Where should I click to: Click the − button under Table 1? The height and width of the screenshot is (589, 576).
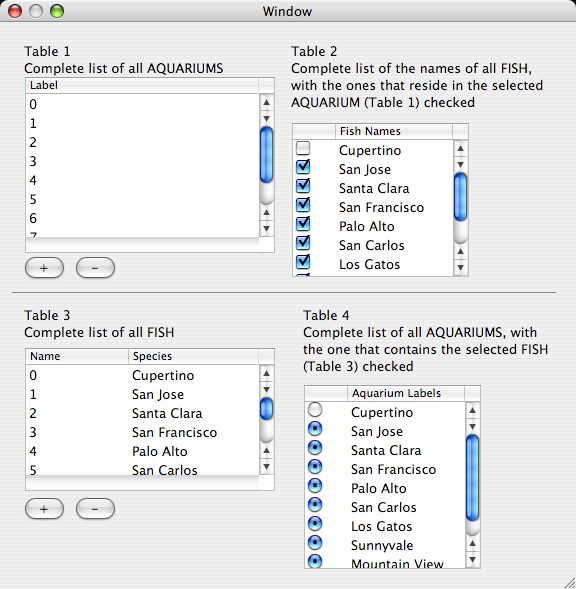95,268
